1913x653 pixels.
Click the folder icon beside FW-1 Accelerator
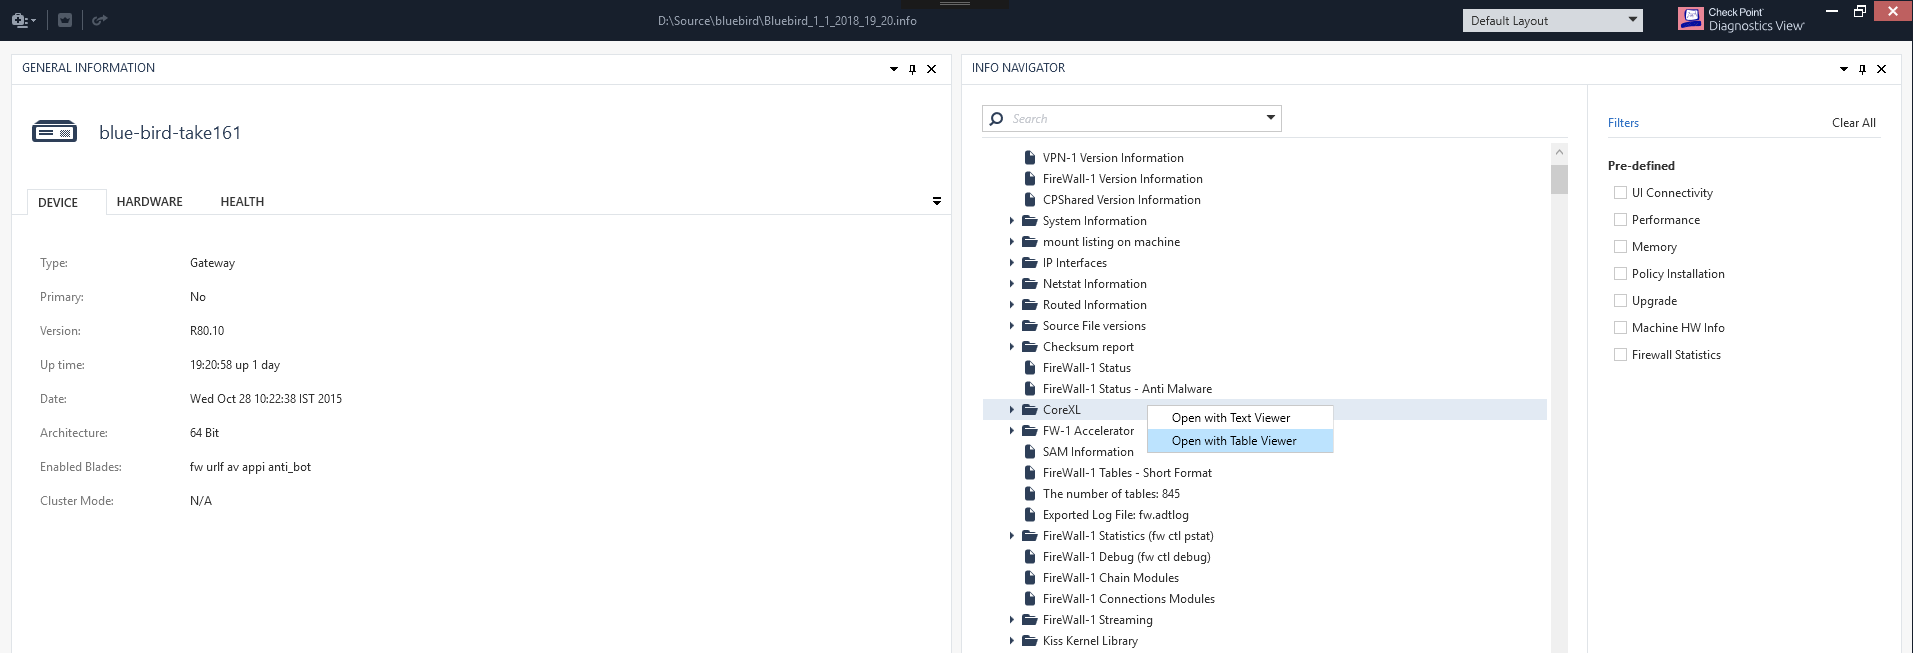coord(1029,431)
